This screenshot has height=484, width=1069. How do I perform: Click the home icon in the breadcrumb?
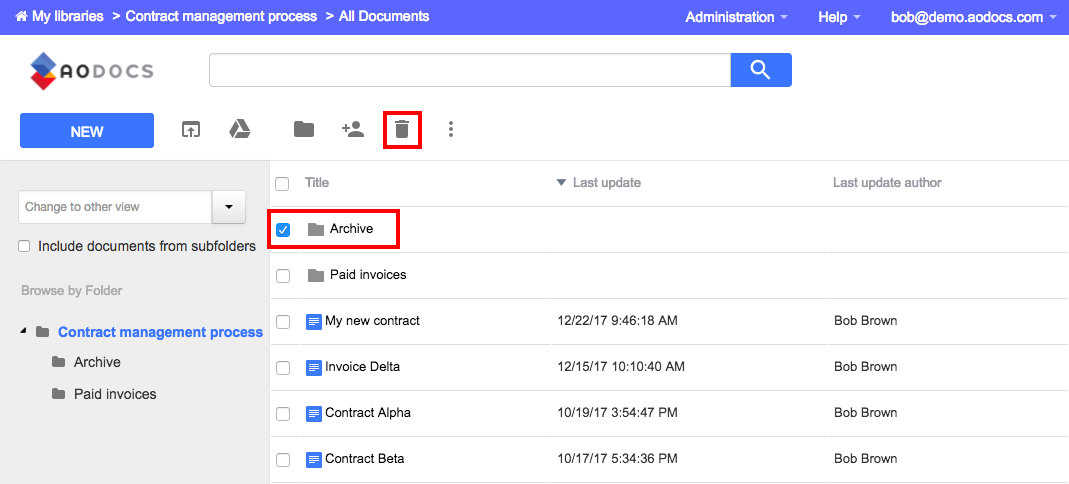tap(21, 16)
